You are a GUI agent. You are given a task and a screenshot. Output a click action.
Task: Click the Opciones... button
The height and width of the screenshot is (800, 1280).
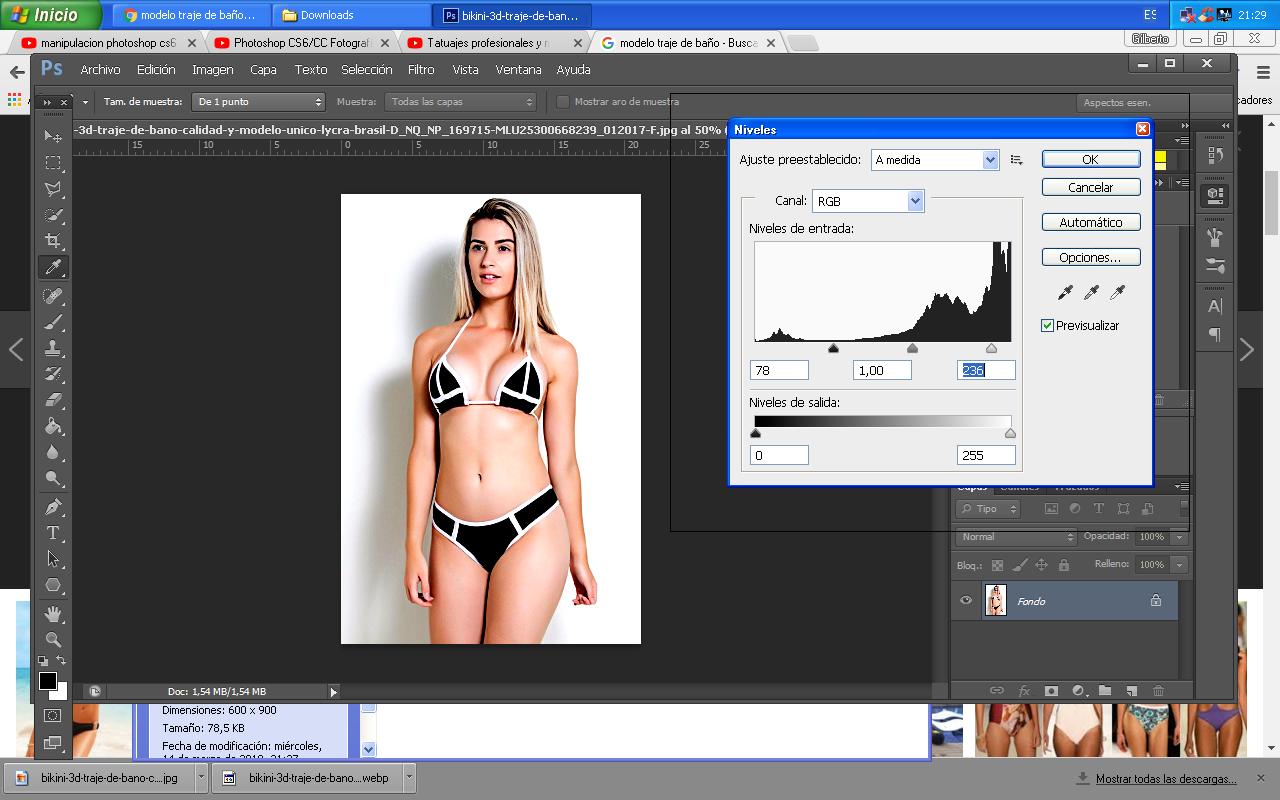pyautogui.click(x=1091, y=257)
